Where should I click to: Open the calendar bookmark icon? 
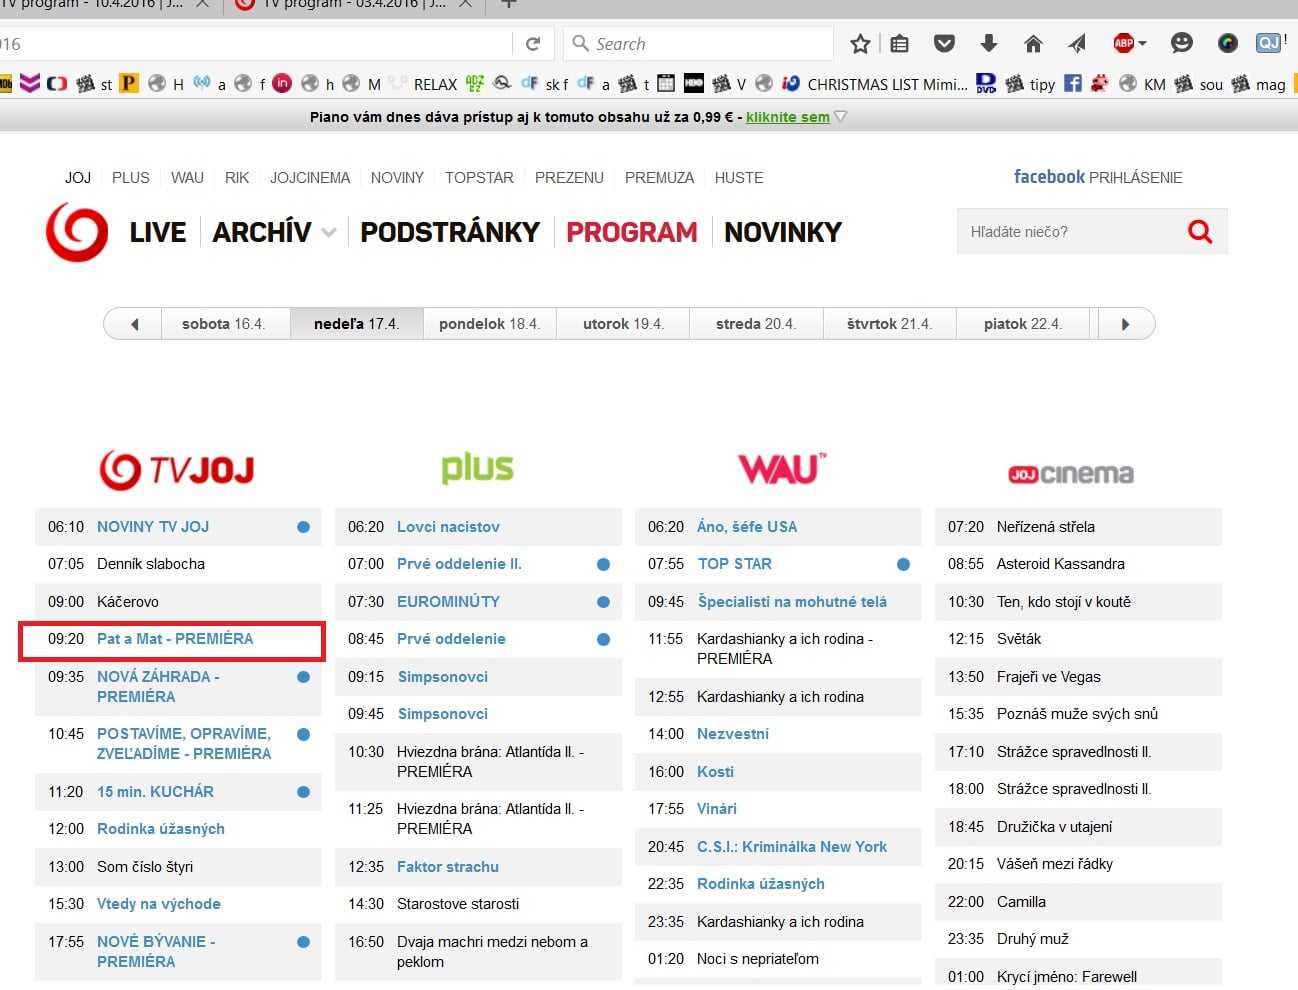pos(666,84)
